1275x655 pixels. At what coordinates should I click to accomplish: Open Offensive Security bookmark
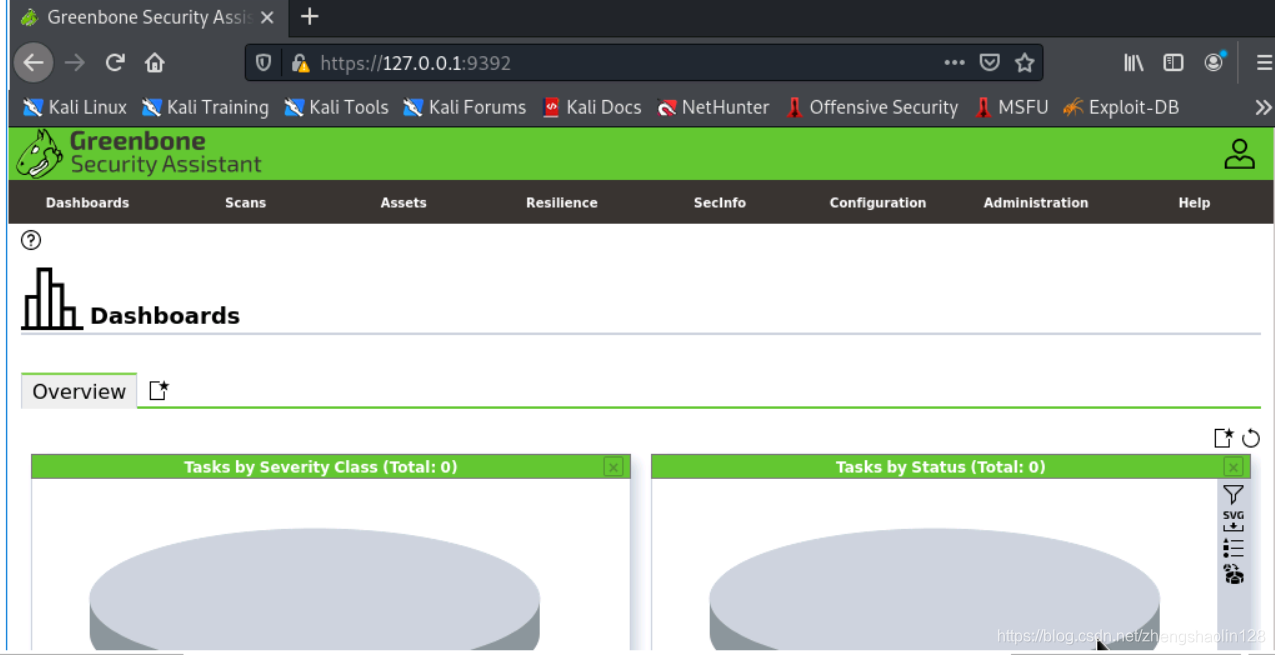872,107
